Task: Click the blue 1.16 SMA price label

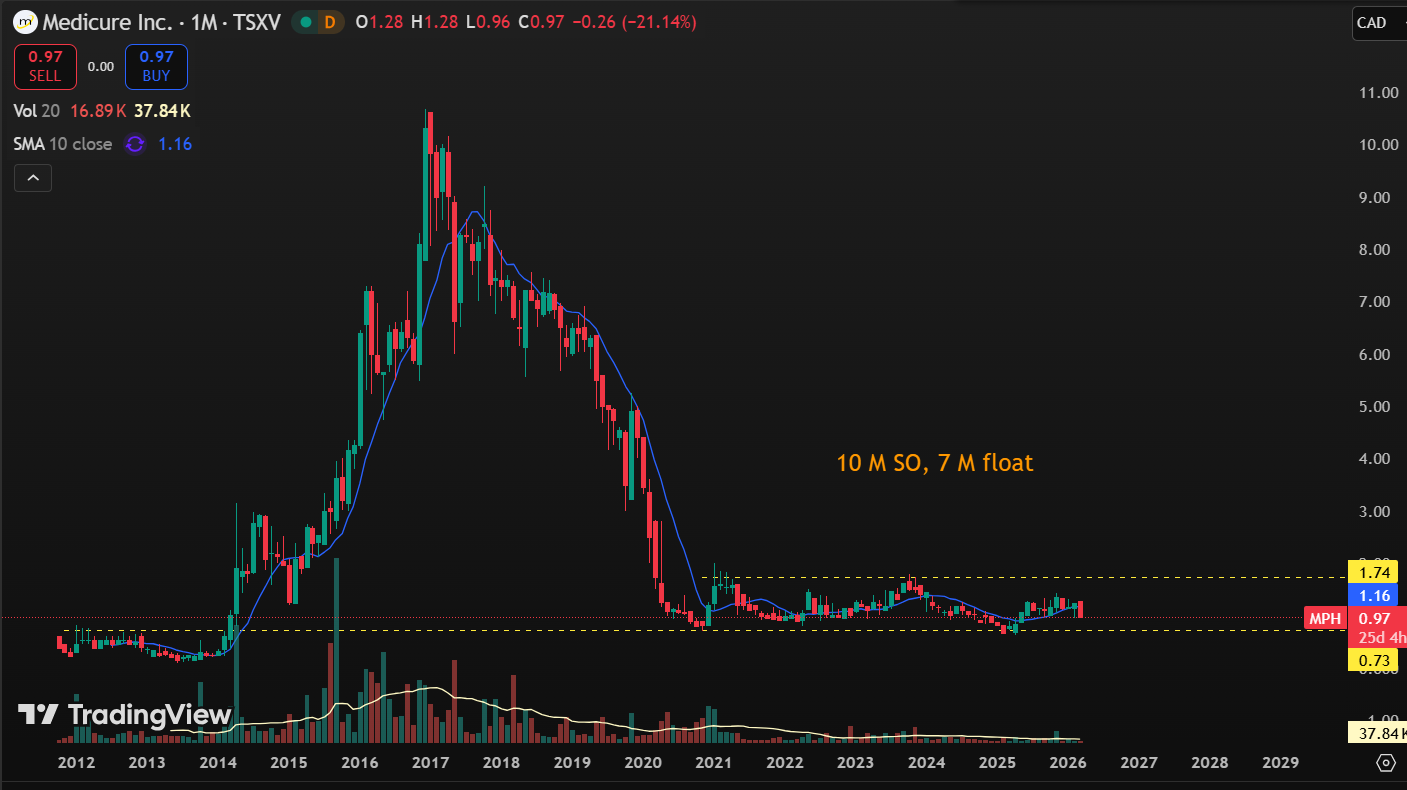Action: [x=1373, y=596]
